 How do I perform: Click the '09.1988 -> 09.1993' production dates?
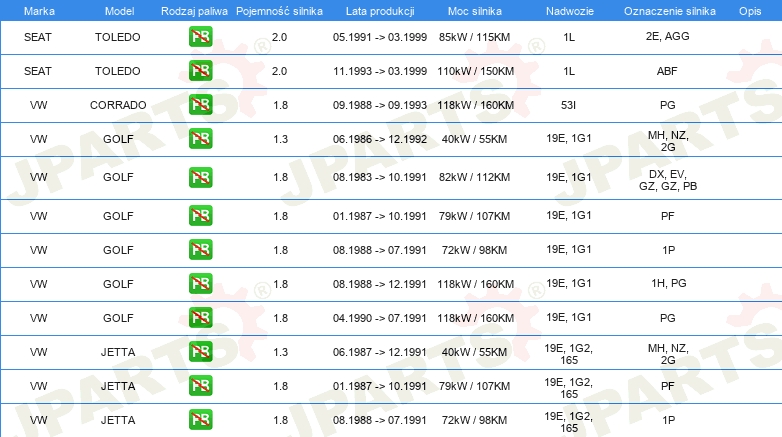[x=380, y=105]
